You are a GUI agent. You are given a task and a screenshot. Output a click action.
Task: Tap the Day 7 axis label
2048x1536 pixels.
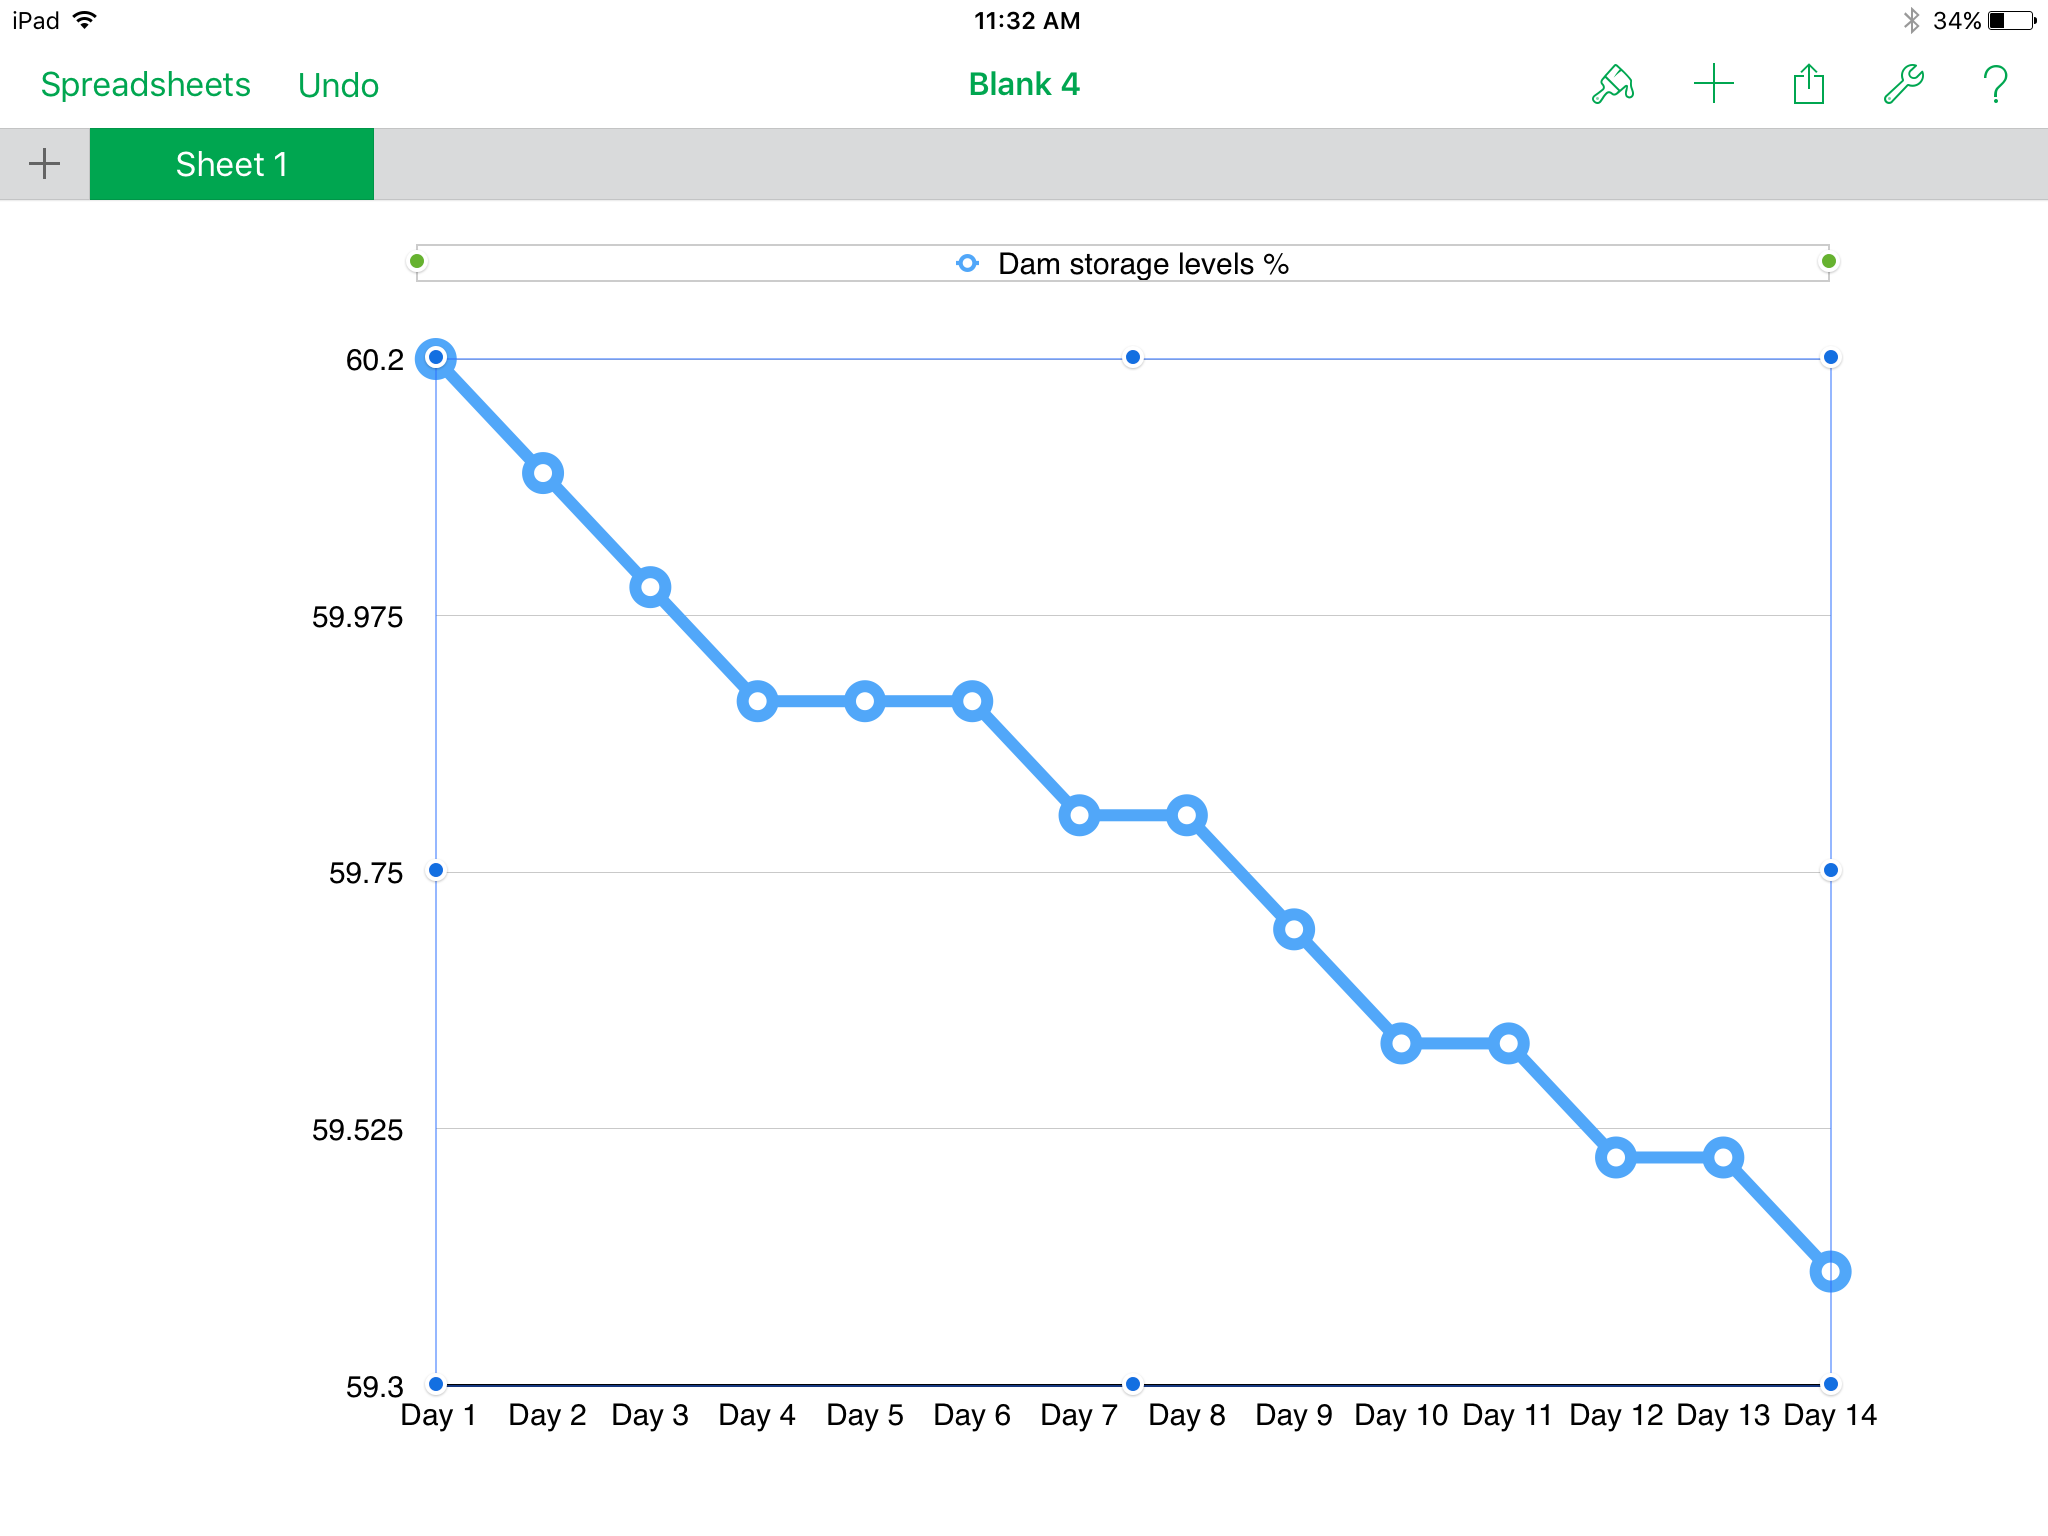point(1079,1415)
